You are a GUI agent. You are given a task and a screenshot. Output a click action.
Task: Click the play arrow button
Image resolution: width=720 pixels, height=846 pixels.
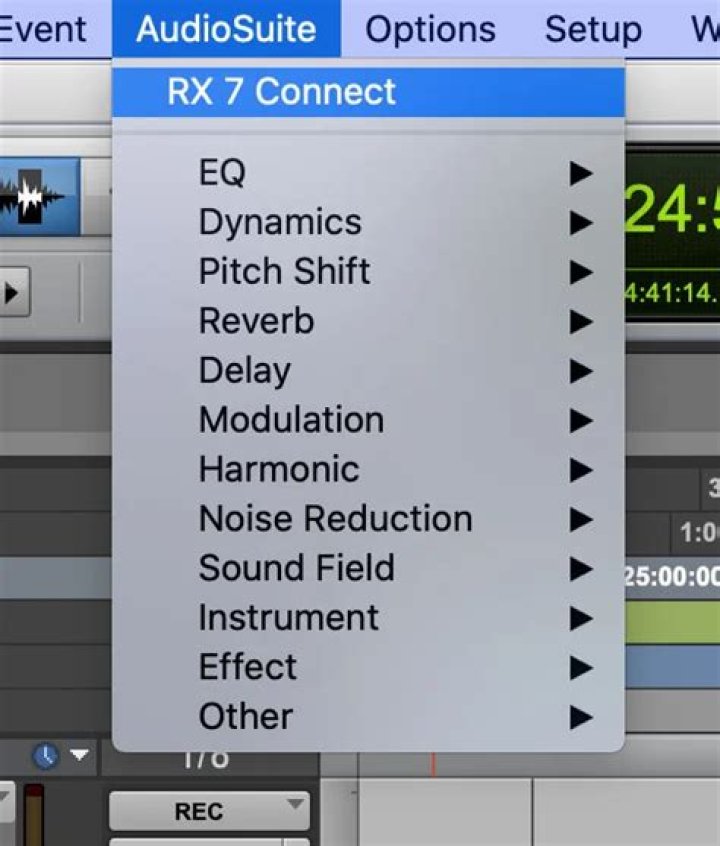[13, 293]
